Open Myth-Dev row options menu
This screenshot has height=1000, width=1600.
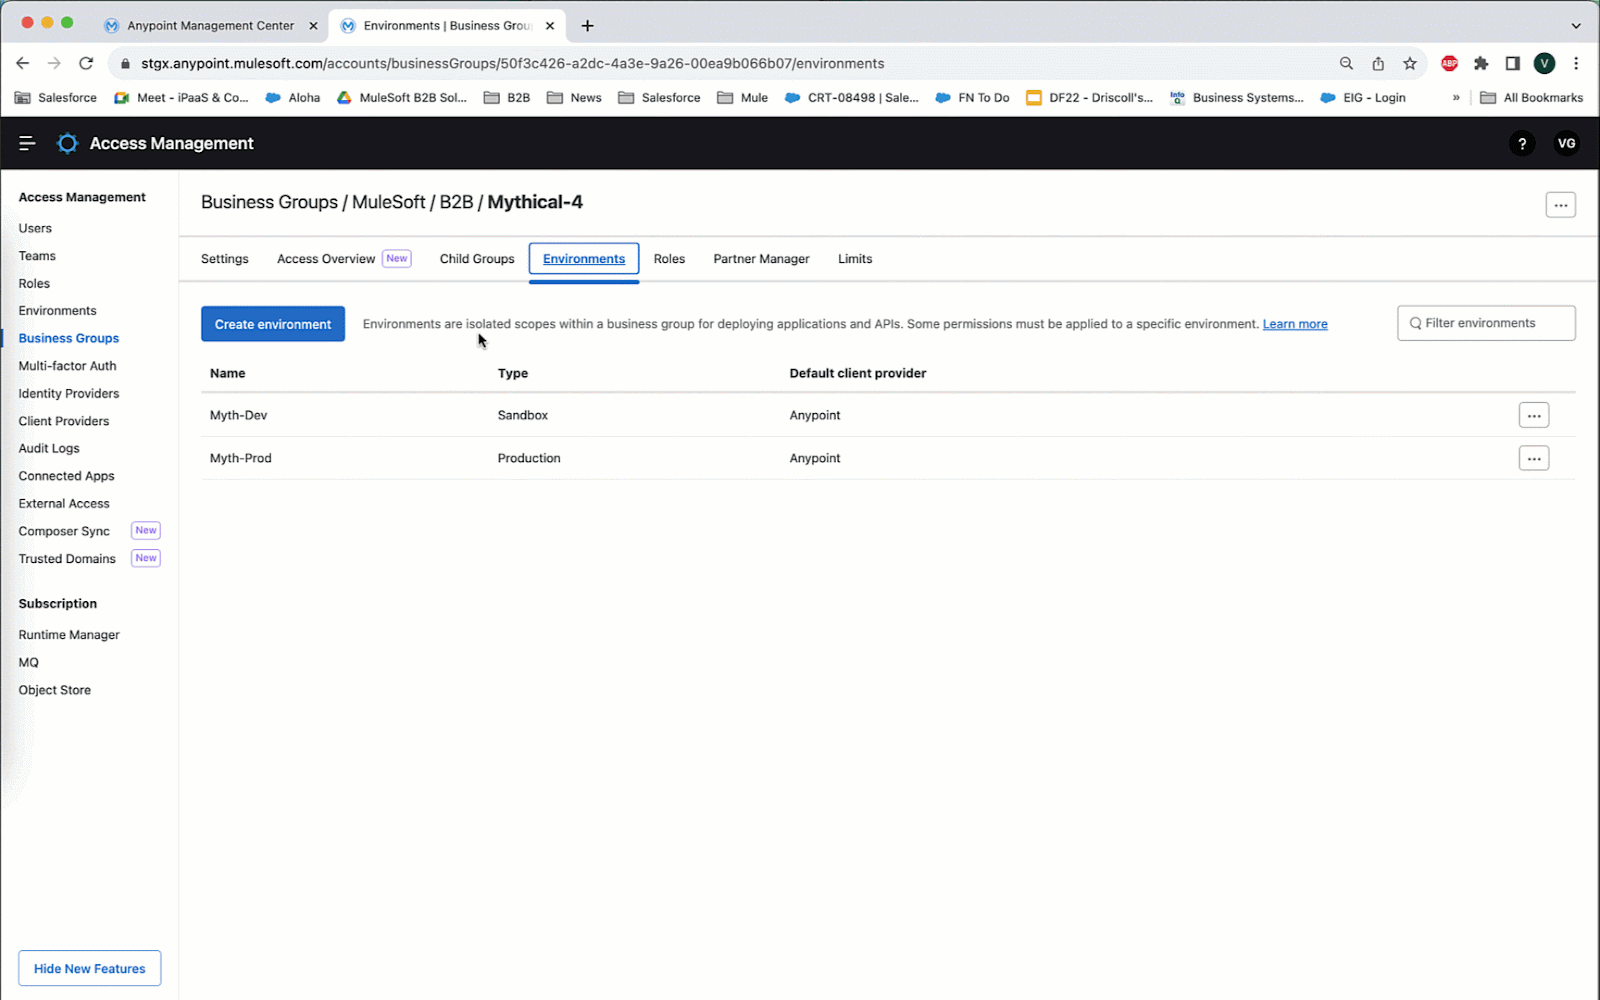pos(1533,415)
